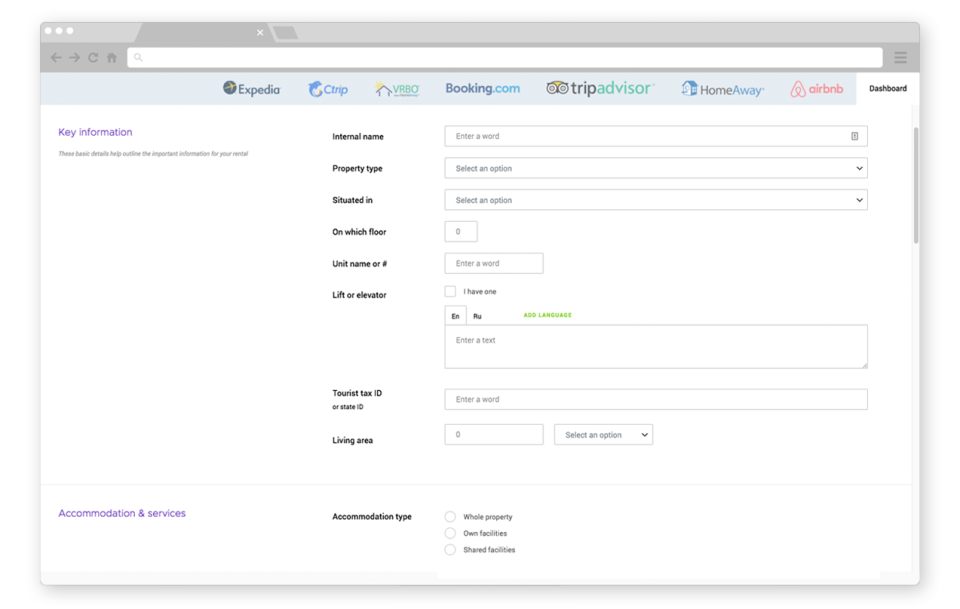This screenshot has height=609, width=960.
Task: Click the browser address bar
Action: click(x=504, y=58)
